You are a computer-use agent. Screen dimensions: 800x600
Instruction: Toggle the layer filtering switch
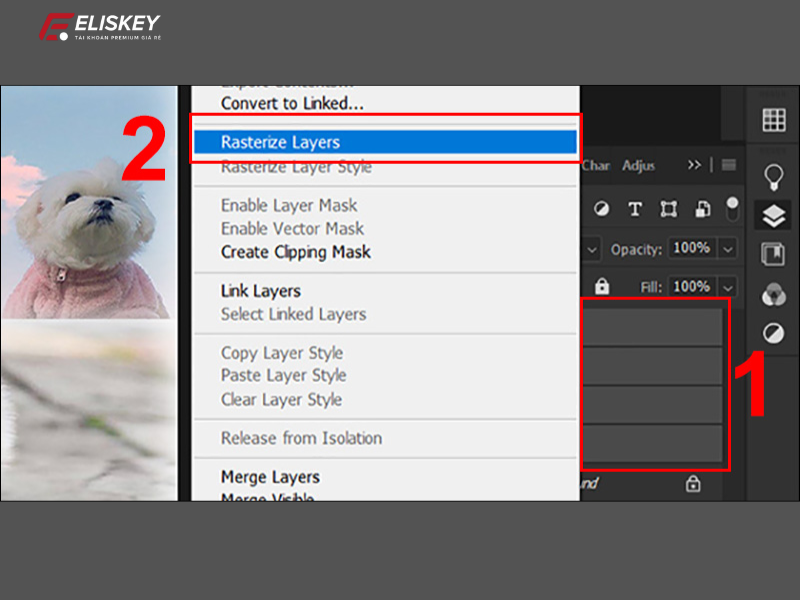click(732, 209)
